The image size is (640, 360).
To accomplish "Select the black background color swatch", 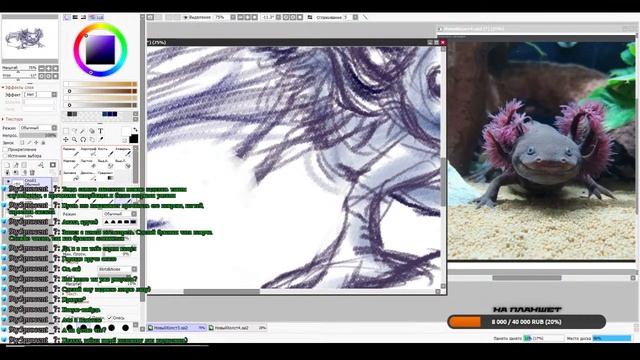I will (133, 139).
